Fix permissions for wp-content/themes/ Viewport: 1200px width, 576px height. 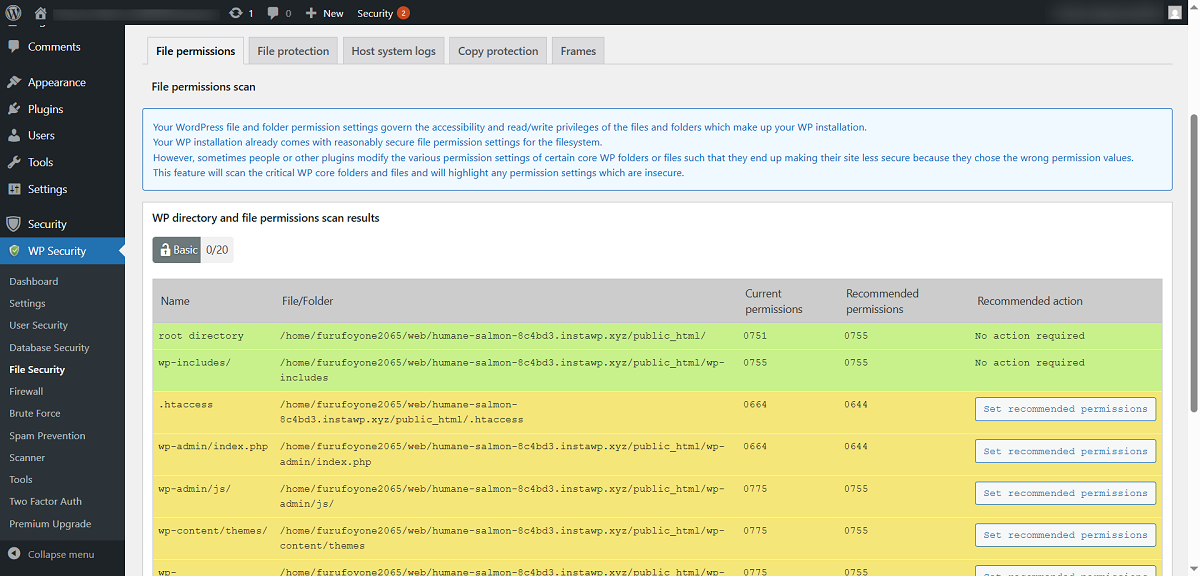tap(1065, 535)
